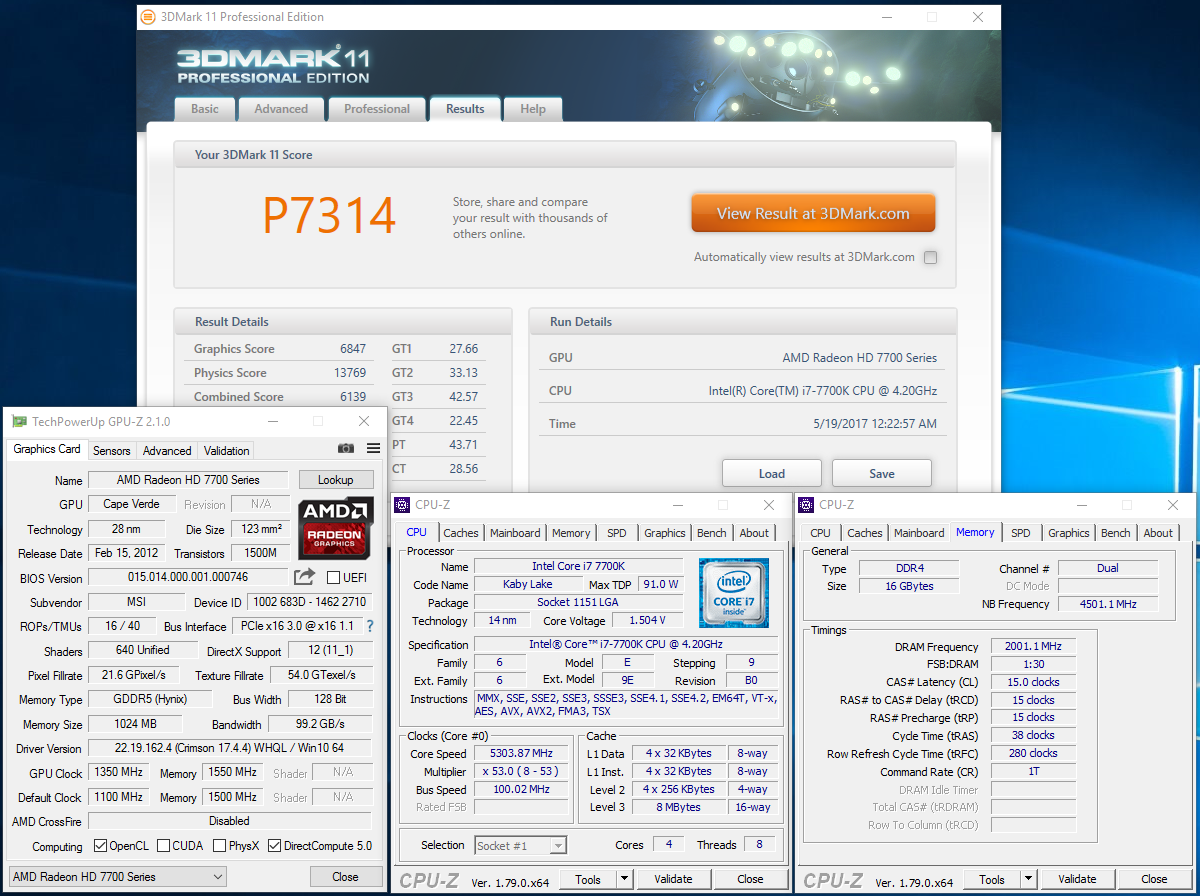Toggle the UEFI checkbox in GPU-Z
The height and width of the screenshot is (896, 1200).
[333, 578]
